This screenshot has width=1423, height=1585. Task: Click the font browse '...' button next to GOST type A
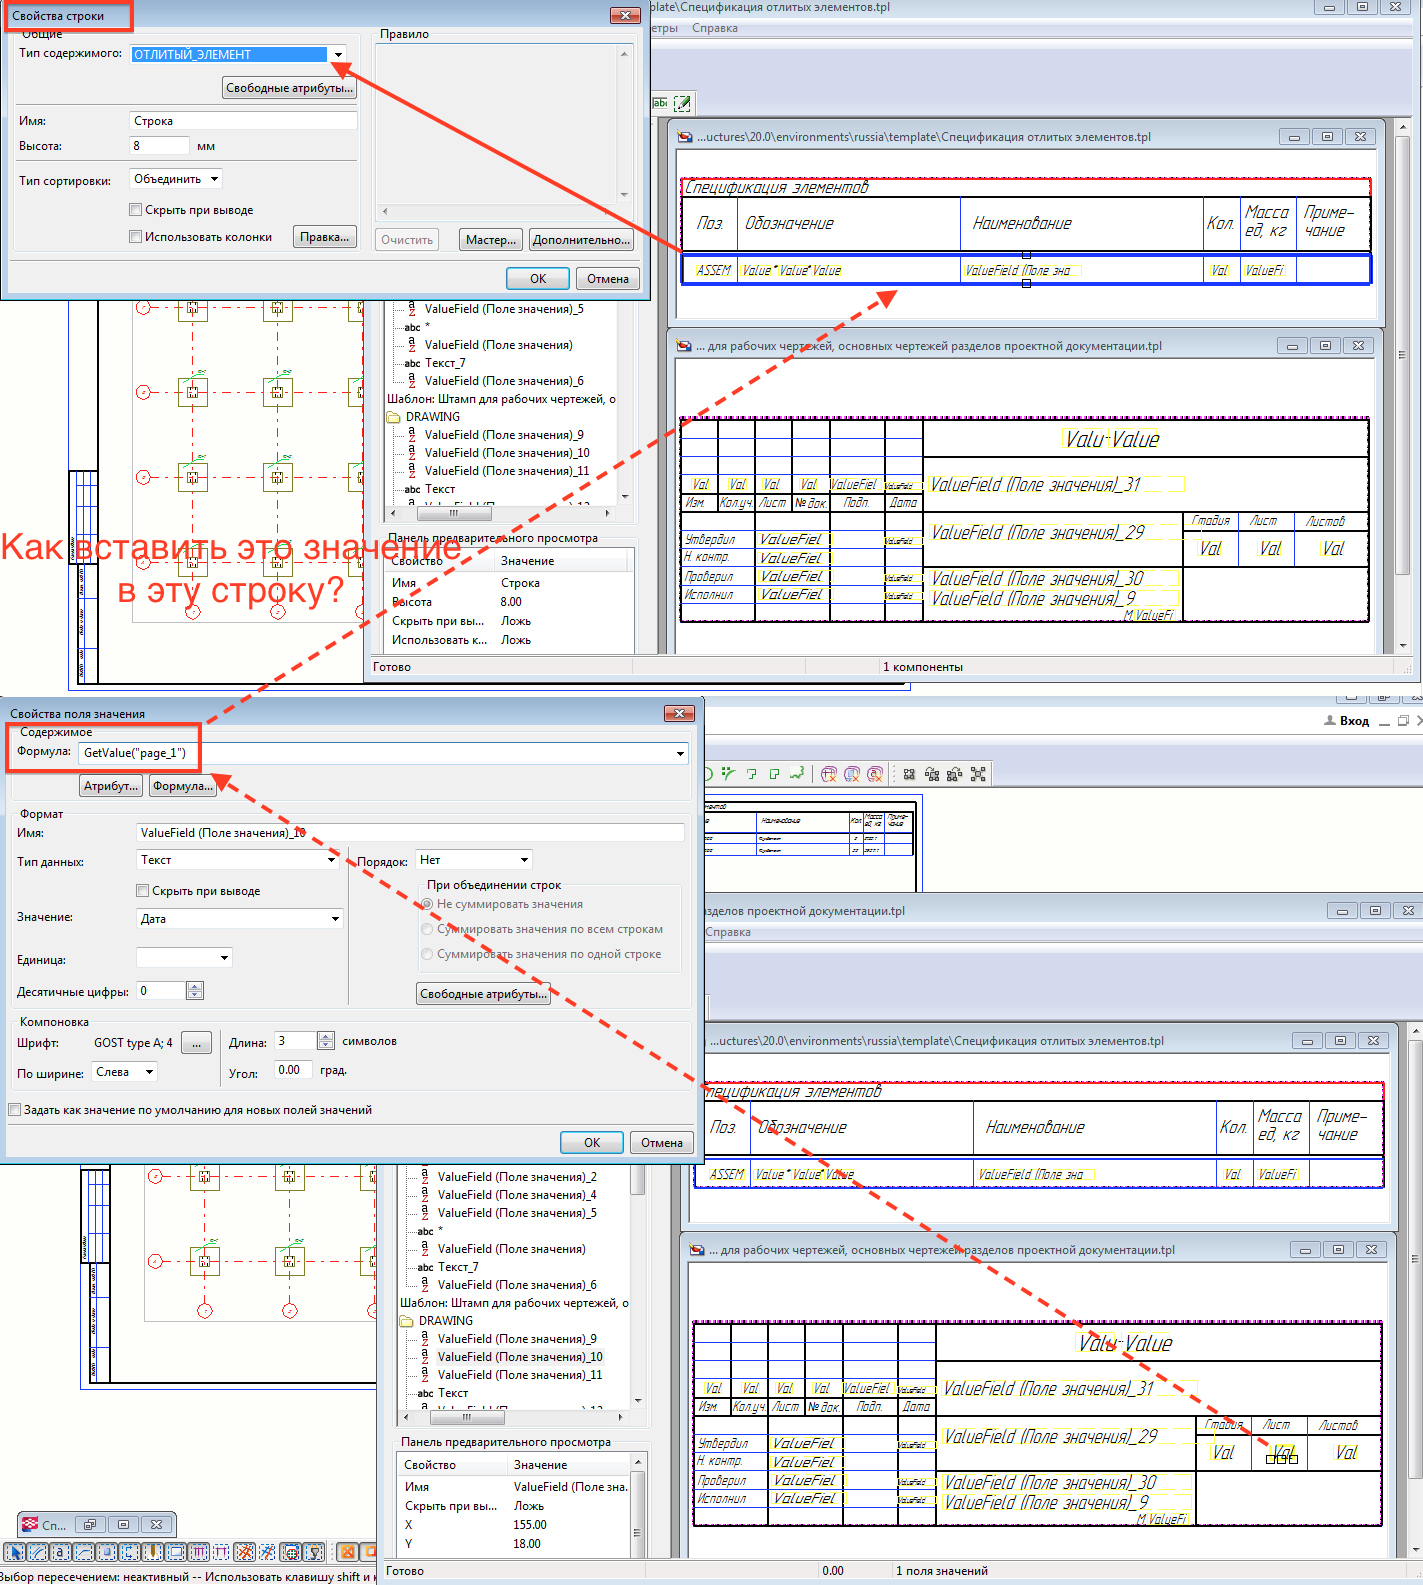click(196, 1043)
